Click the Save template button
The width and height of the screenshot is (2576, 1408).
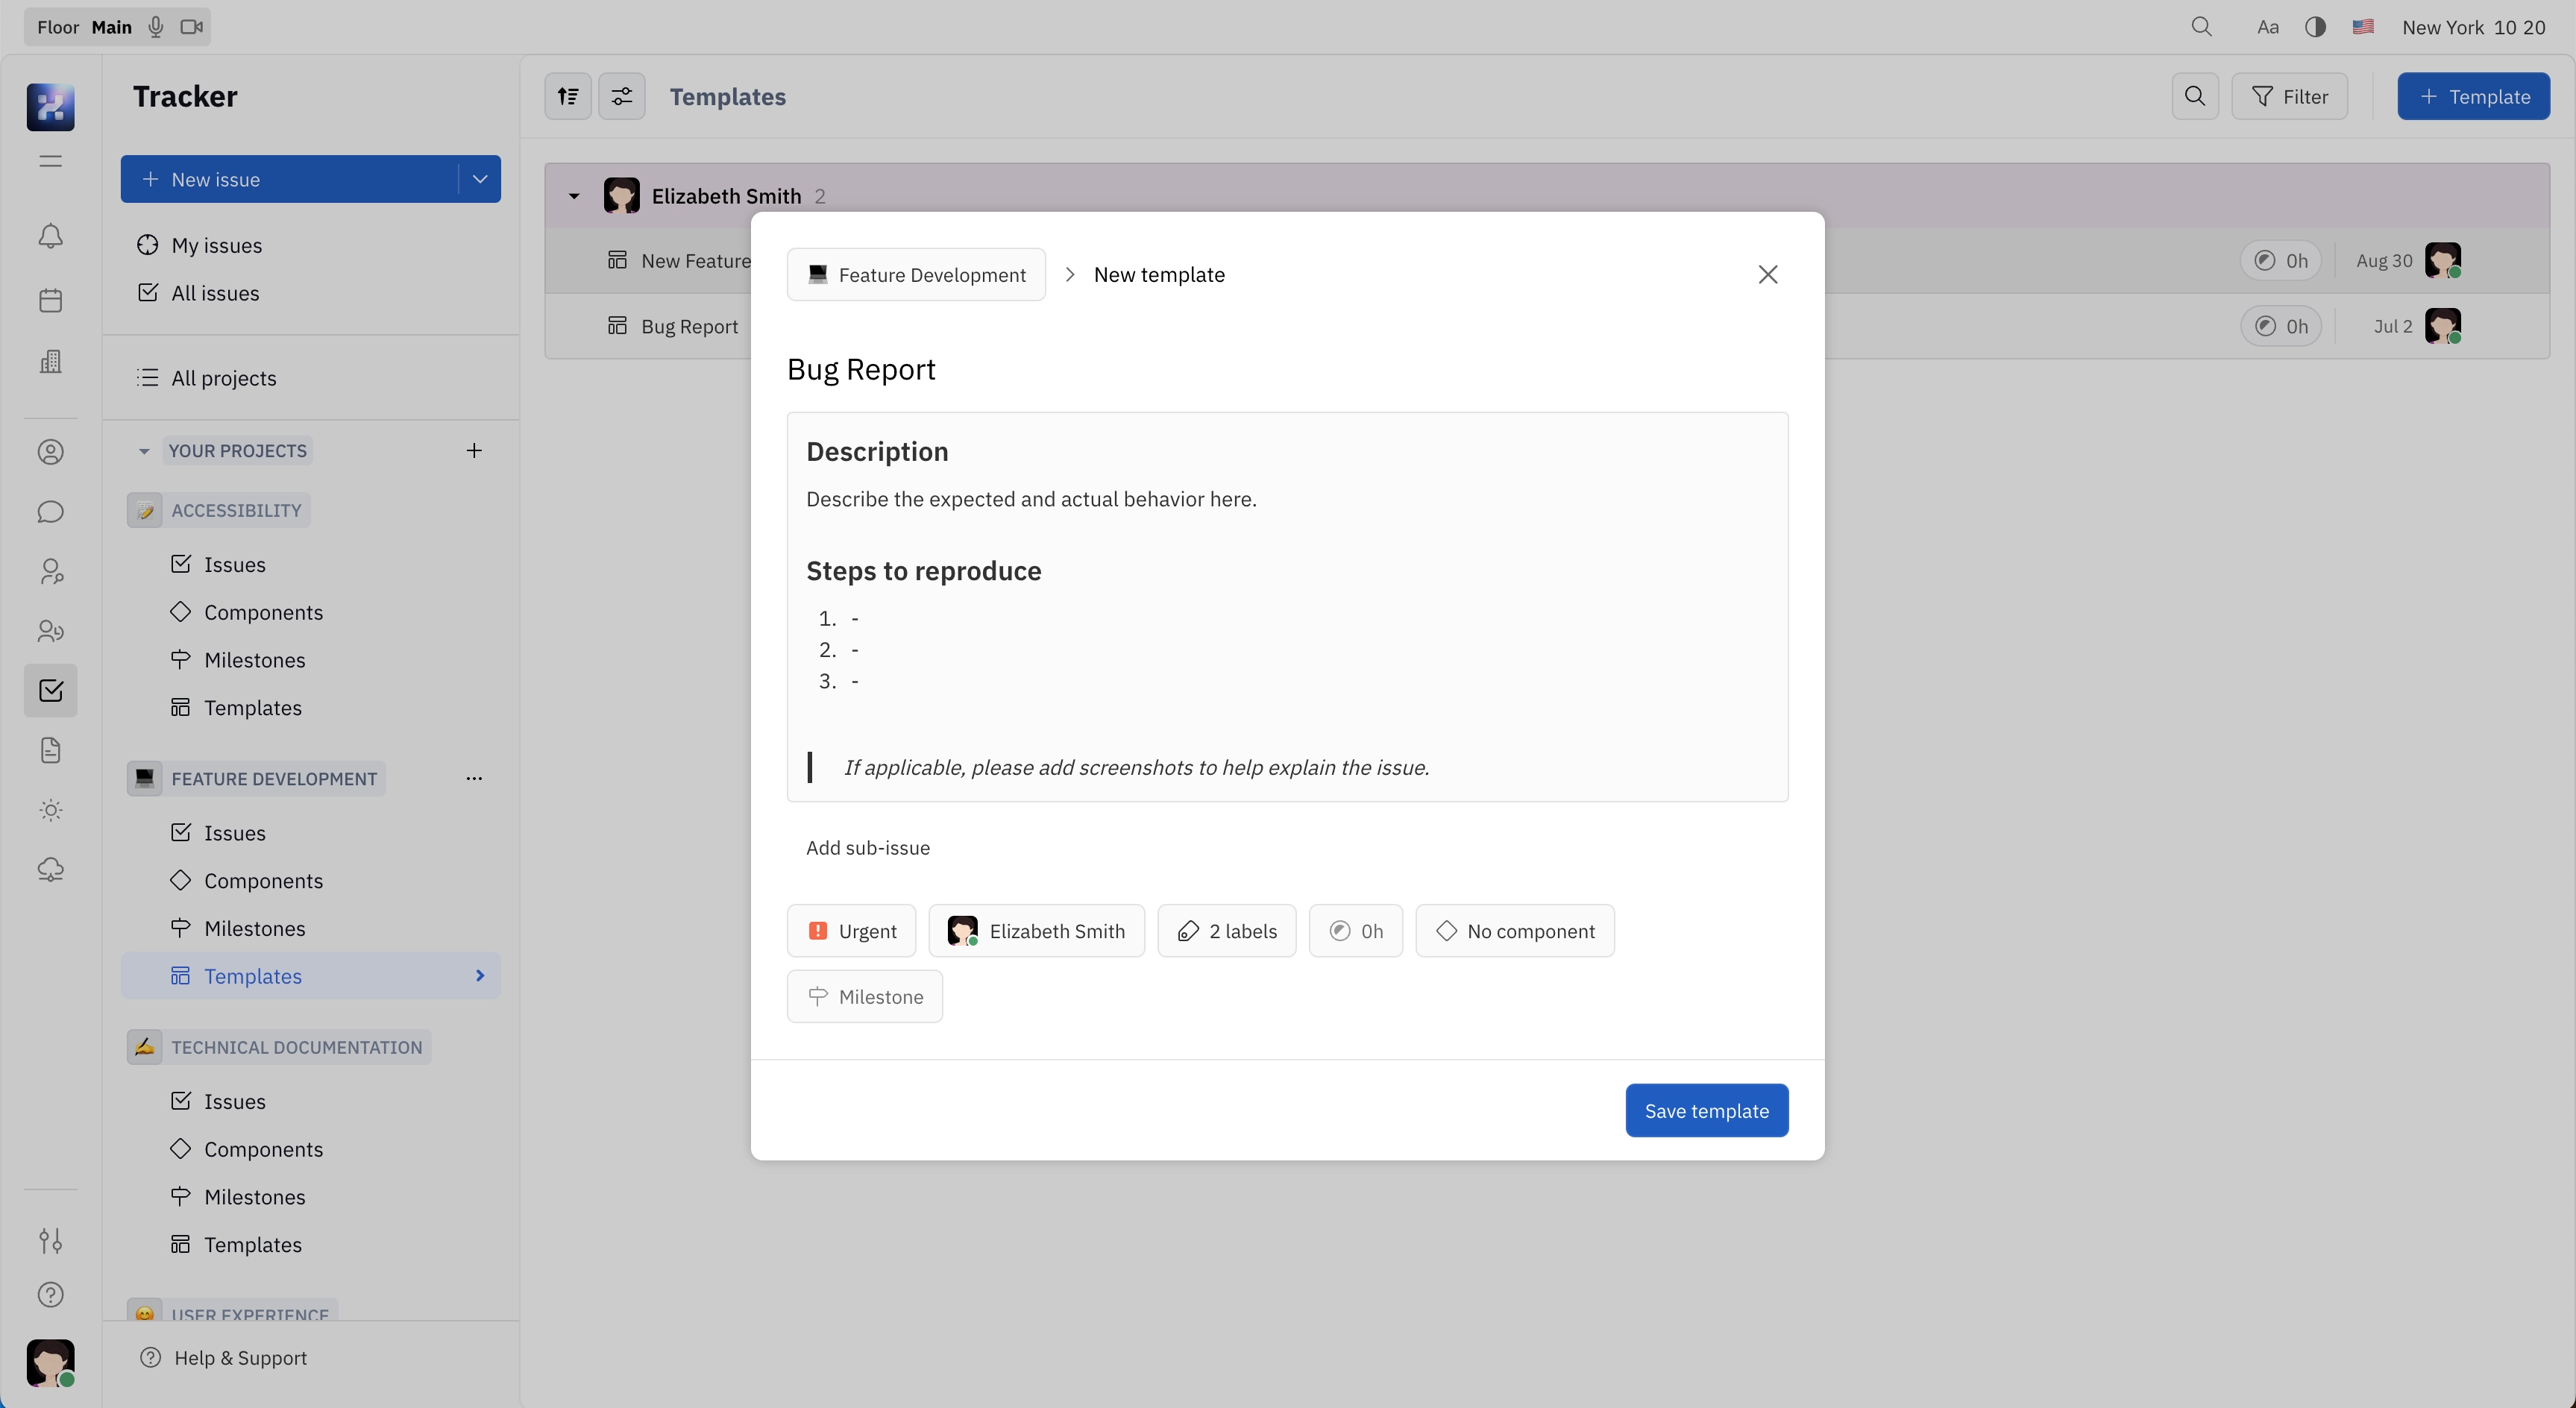[x=1706, y=1110]
